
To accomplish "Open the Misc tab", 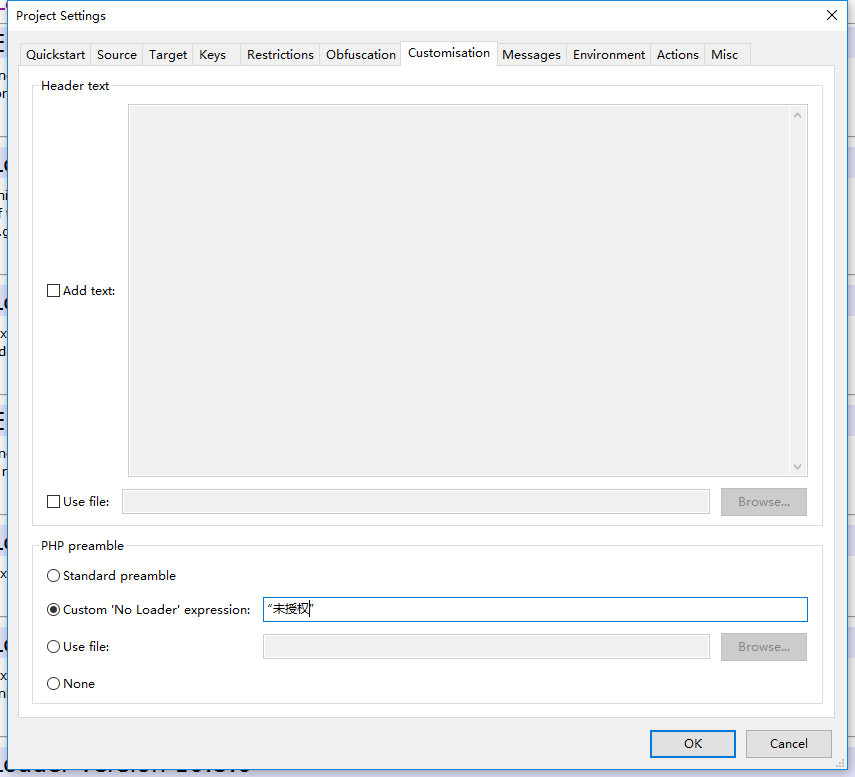I will [x=724, y=54].
